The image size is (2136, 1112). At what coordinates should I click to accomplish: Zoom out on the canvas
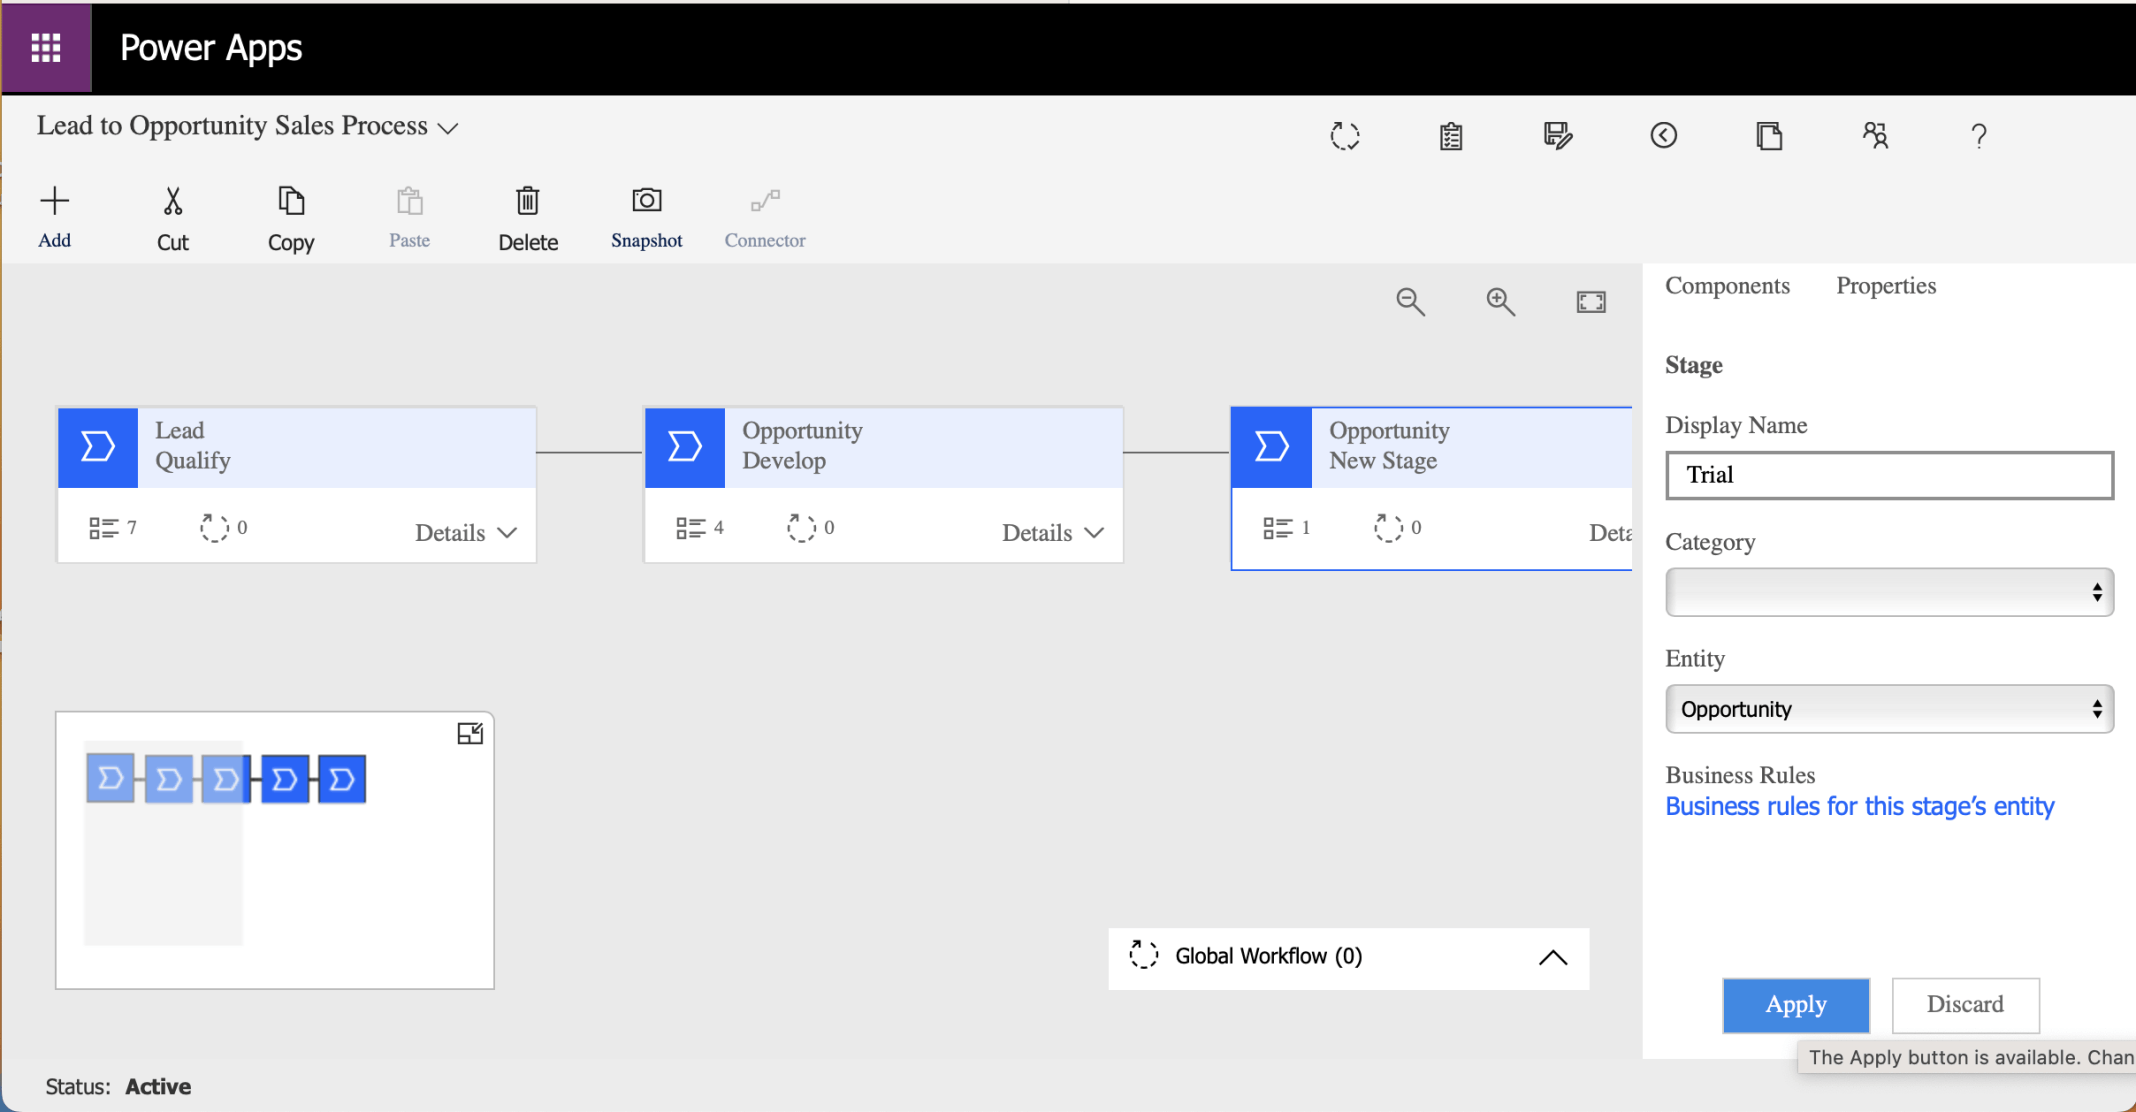pos(1410,301)
